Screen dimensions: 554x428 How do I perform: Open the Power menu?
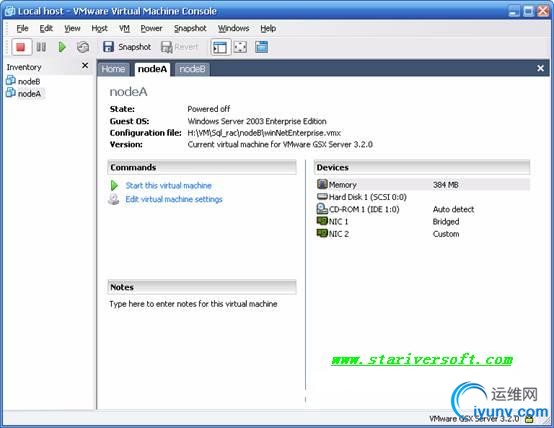pyautogui.click(x=151, y=28)
